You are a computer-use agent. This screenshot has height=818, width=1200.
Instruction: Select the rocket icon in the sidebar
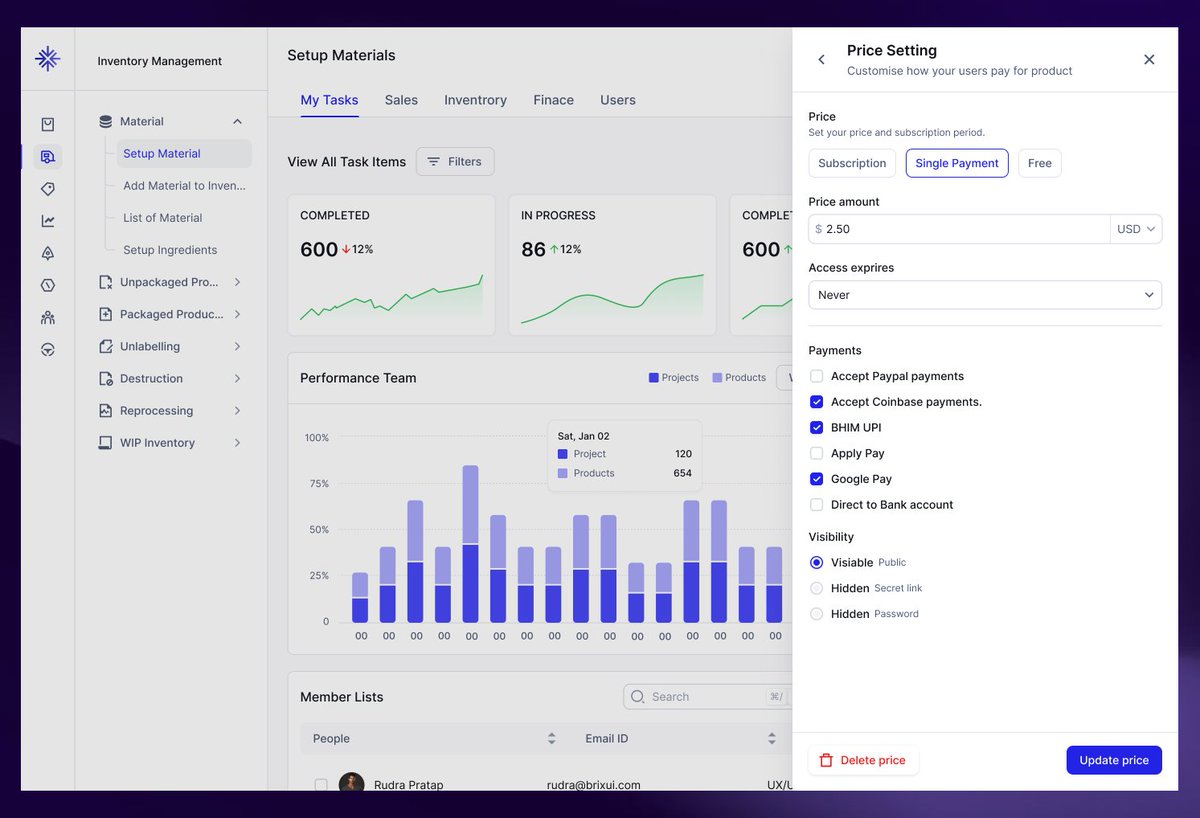[x=47, y=252]
